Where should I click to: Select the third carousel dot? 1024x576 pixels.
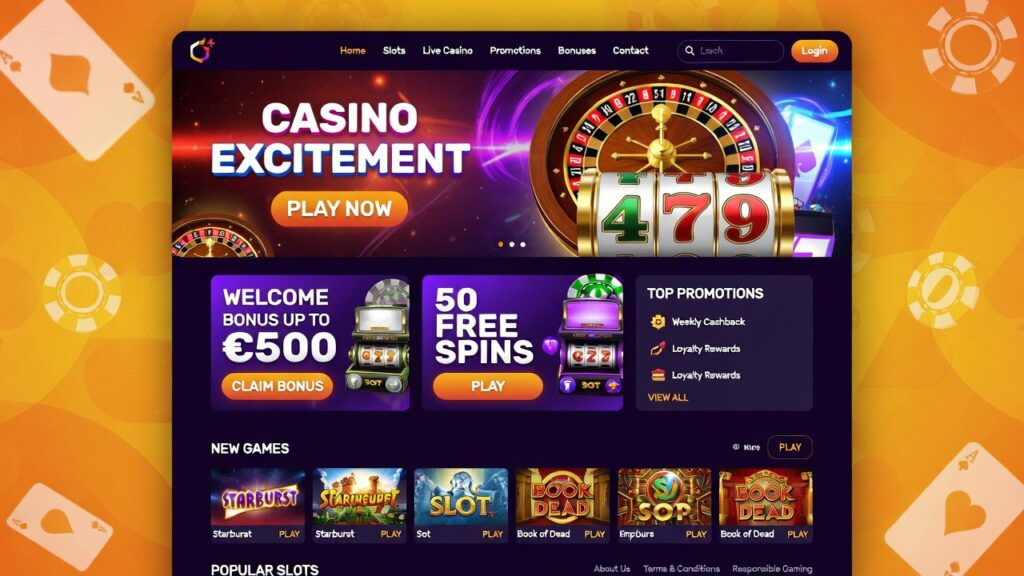(522, 244)
